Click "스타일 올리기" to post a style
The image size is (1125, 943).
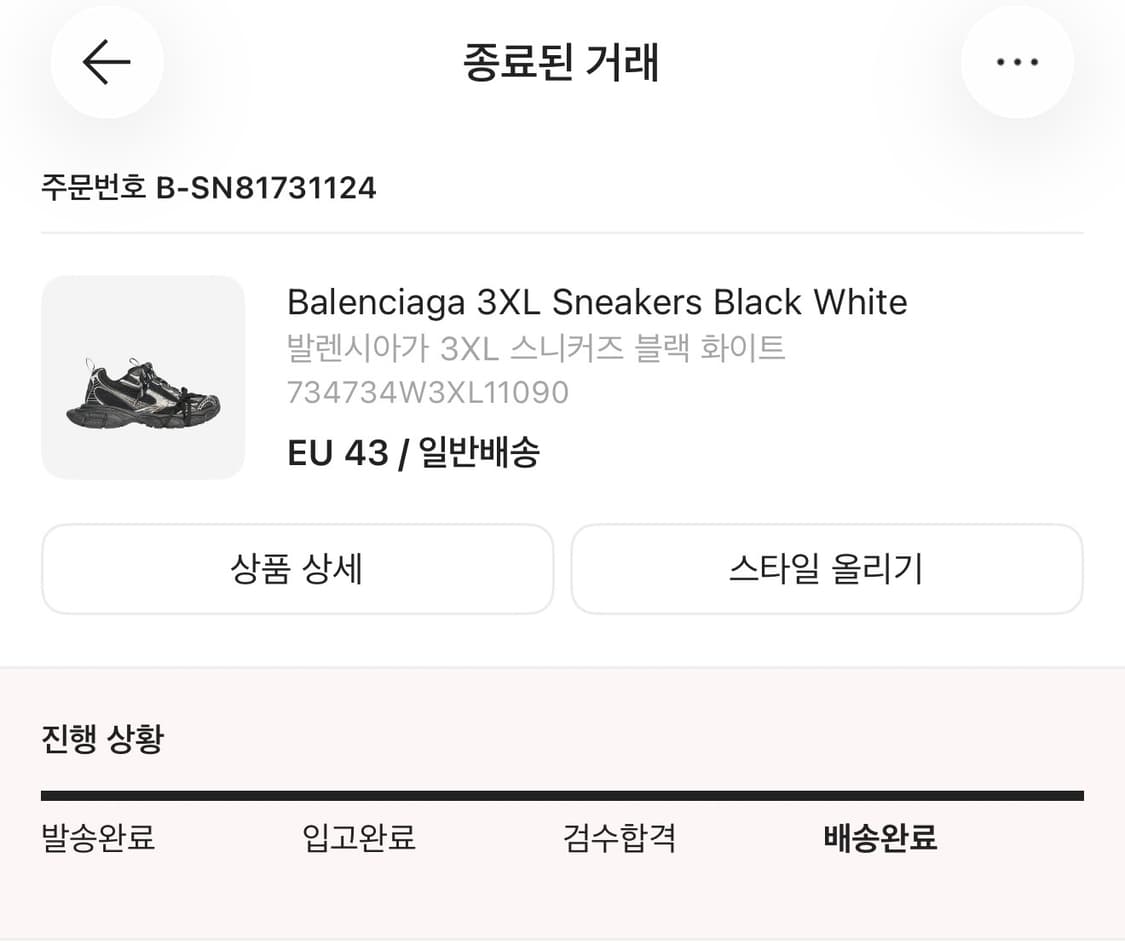coord(826,568)
